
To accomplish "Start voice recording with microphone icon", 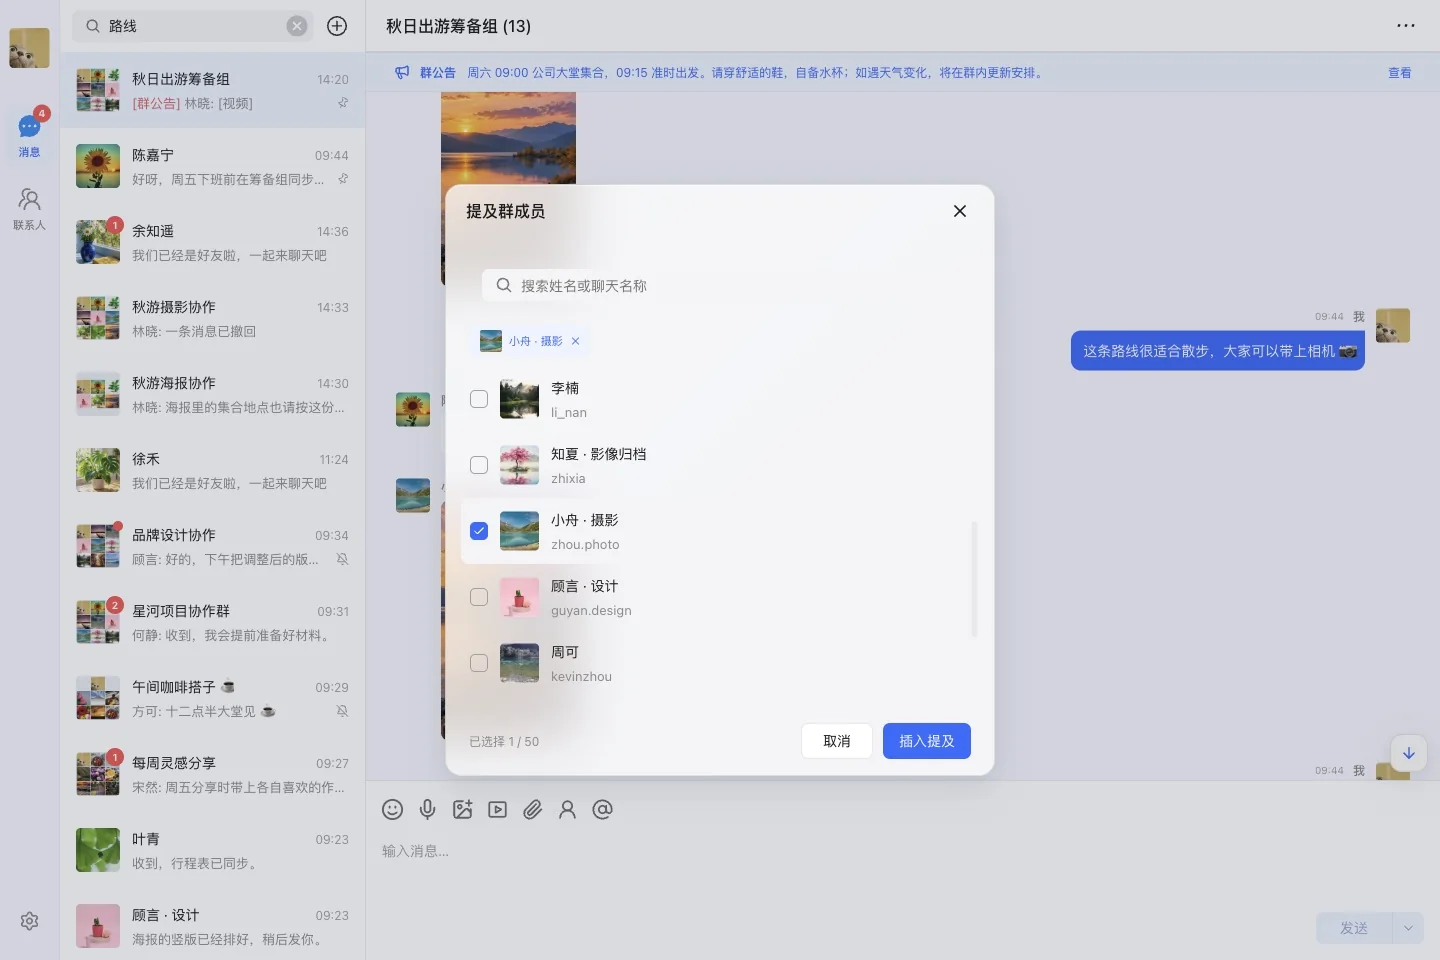I will (427, 810).
